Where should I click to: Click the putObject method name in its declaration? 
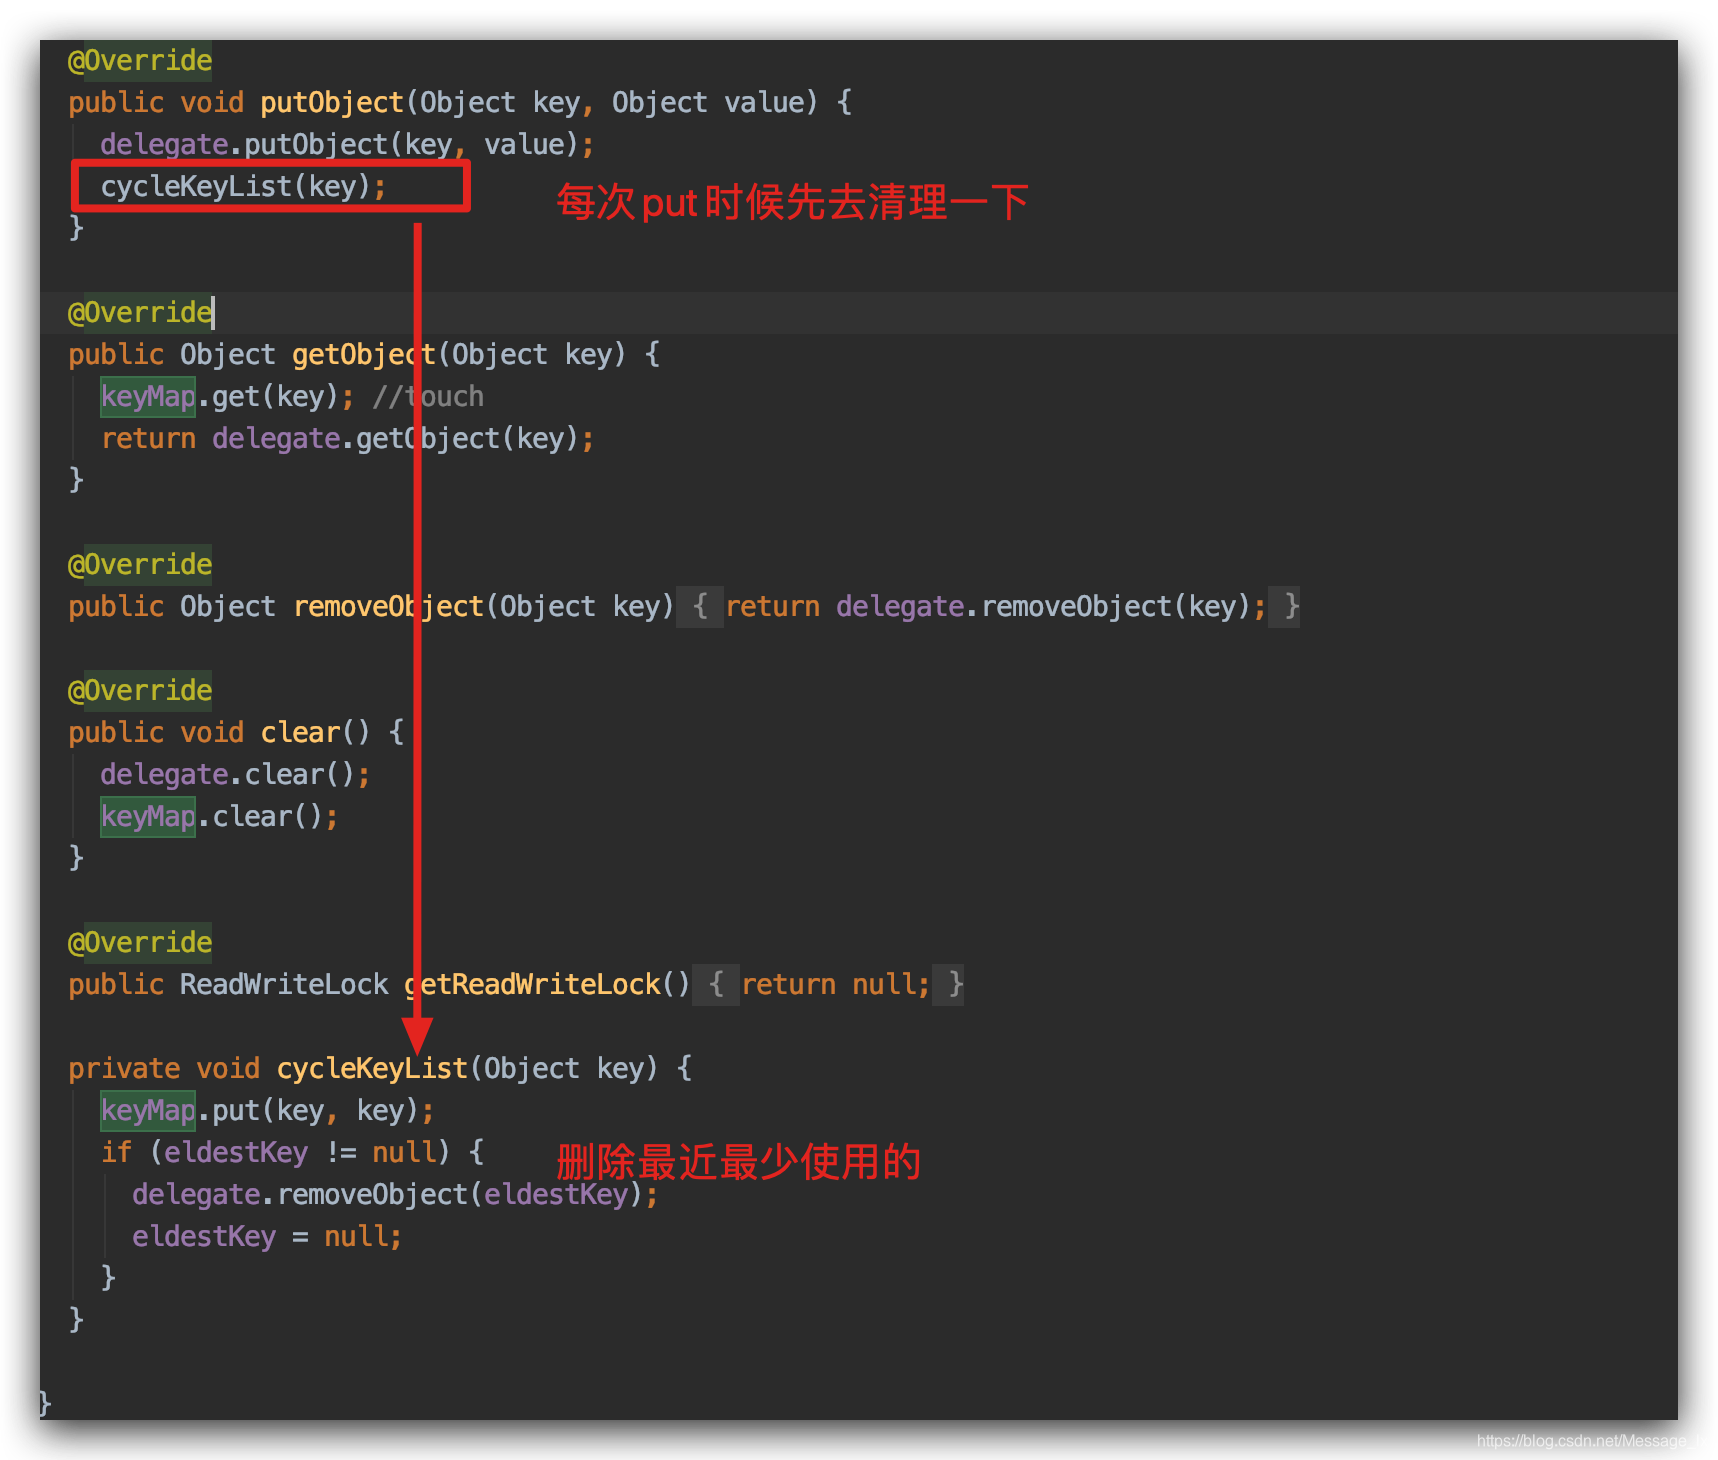pos(332,103)
